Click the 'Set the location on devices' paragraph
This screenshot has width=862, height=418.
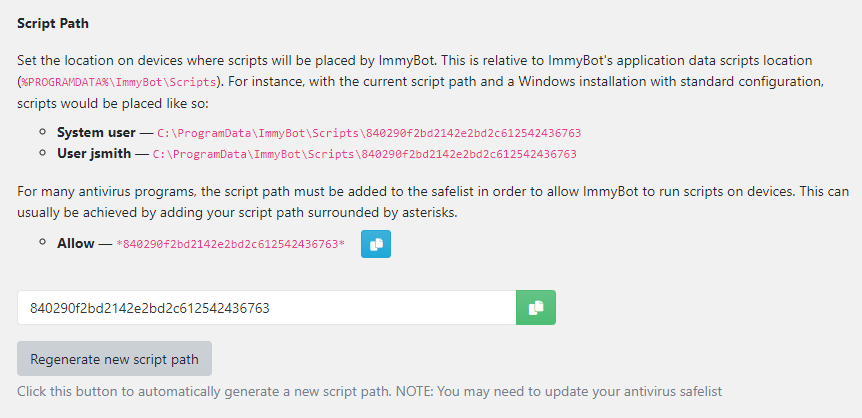coord(400,61)
